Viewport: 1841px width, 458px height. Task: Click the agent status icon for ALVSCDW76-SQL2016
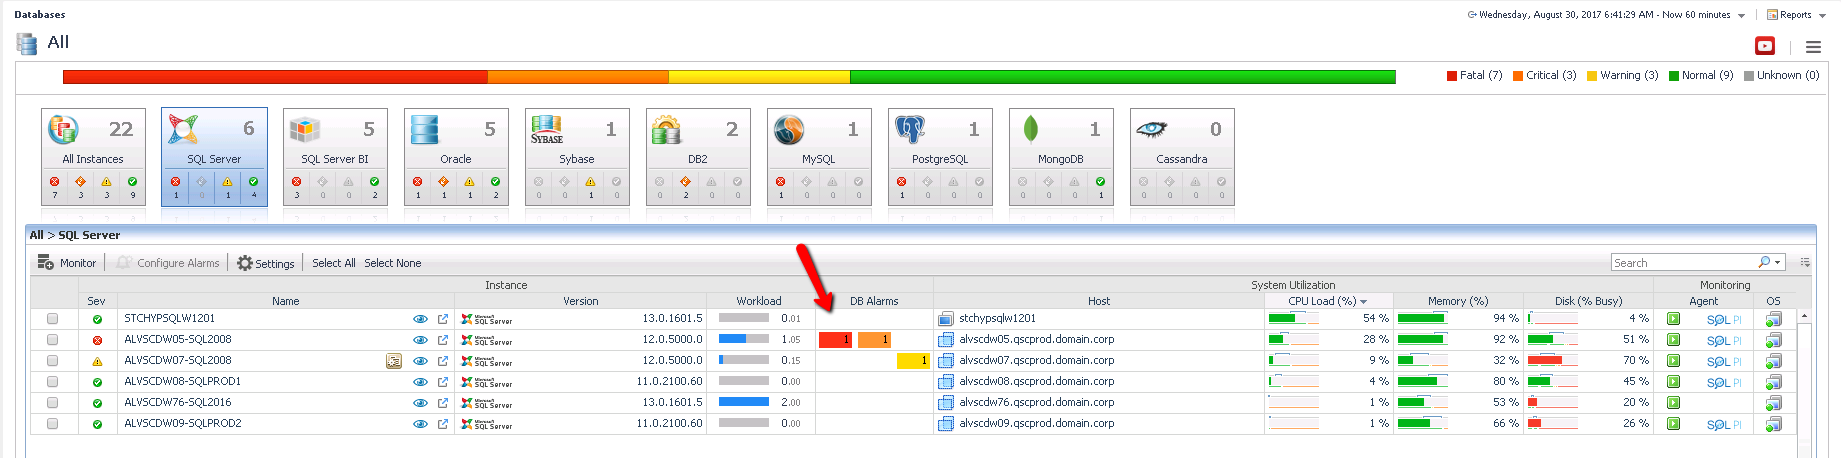(1673, 403)
